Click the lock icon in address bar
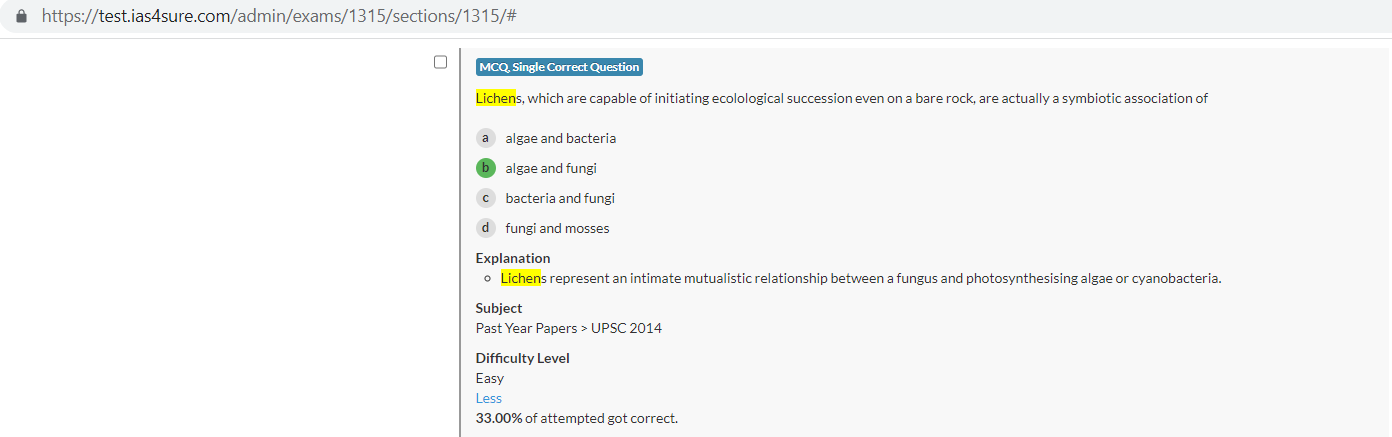The width and height of the screenshot is (1392, 437). [22, 17]
